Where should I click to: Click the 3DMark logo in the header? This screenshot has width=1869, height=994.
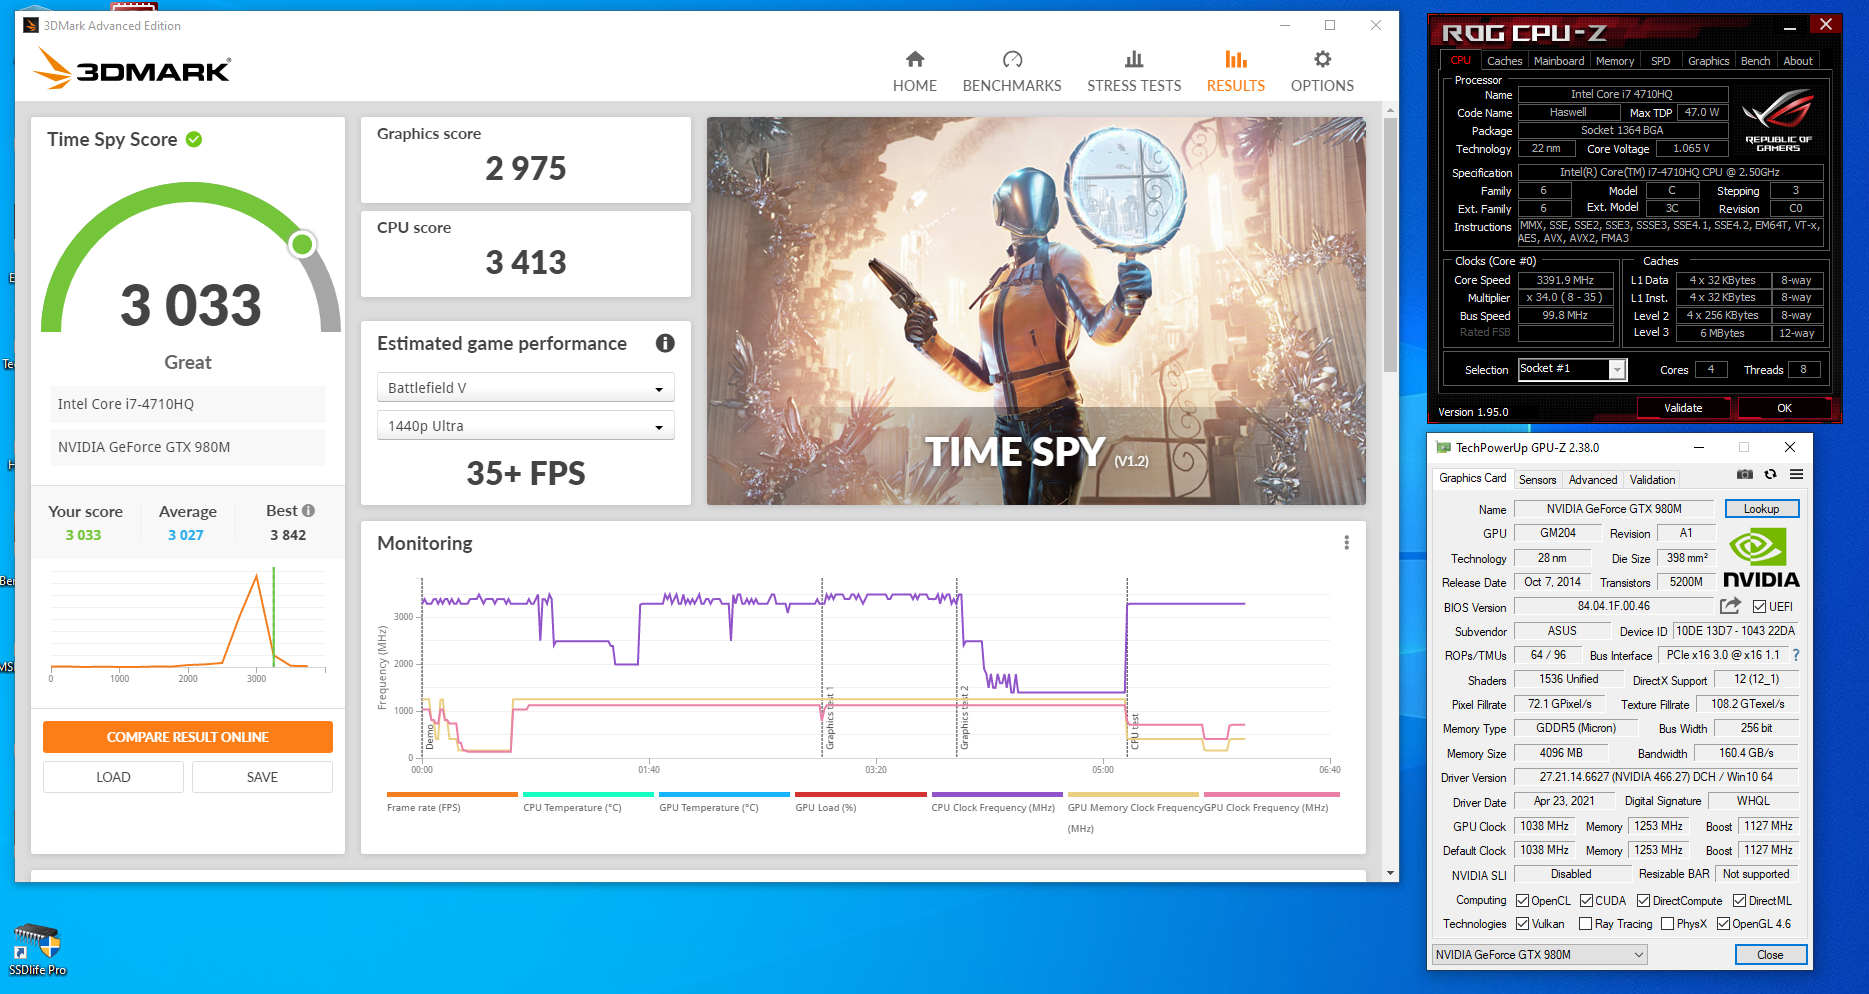(x=132, y=68)
